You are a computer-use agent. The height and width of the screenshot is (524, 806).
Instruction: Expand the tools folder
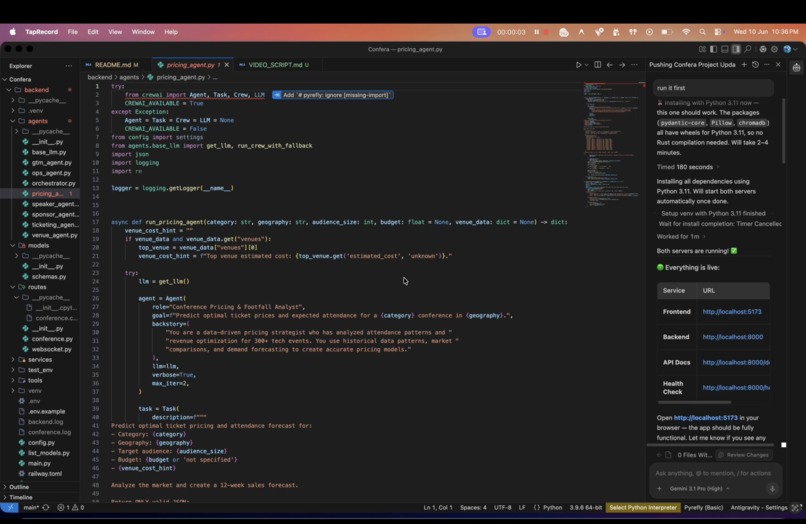click(35, 380)
